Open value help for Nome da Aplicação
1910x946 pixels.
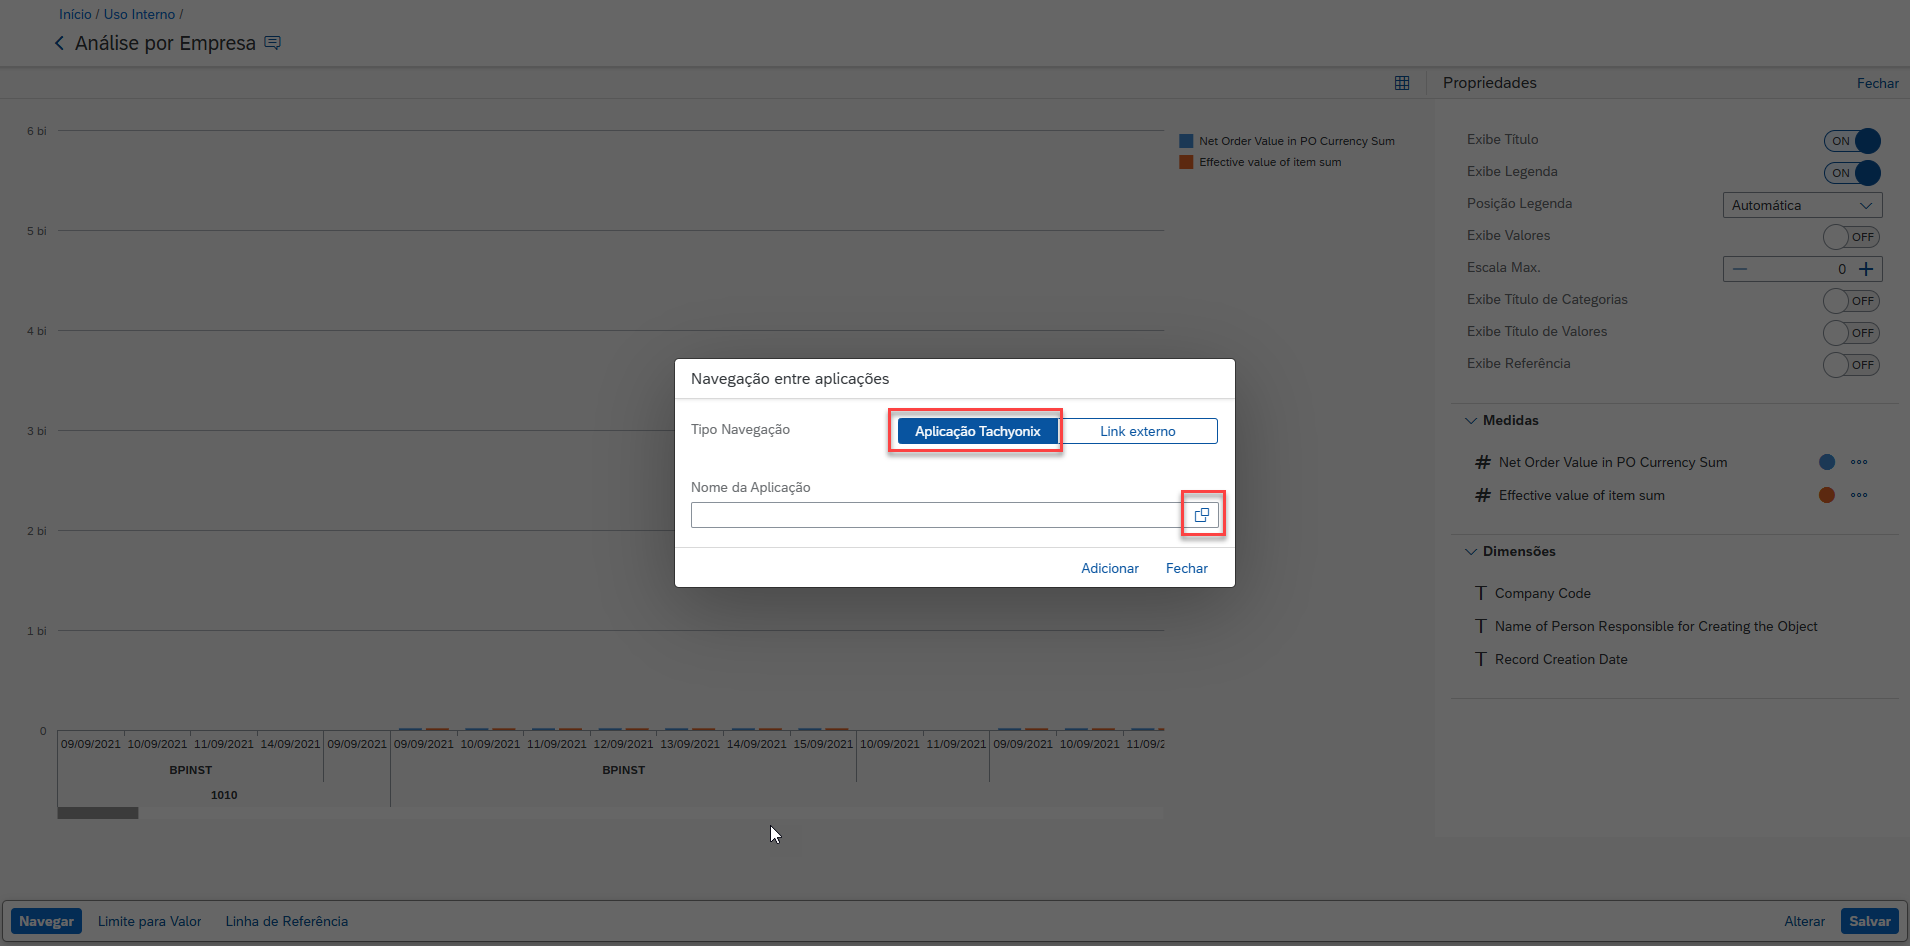pyautogui.click(x=1202, y=515)
